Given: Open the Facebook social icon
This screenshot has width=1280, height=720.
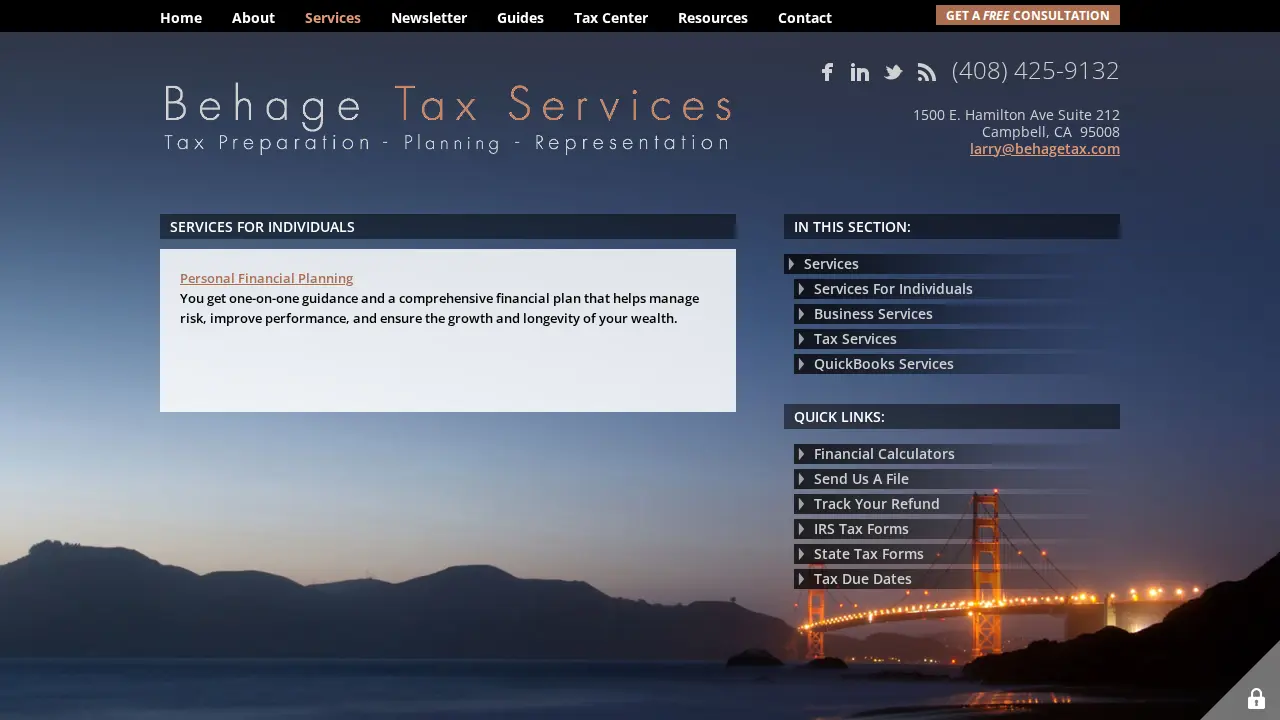Looking at the screenshot, I should click(x=827, y=72).
